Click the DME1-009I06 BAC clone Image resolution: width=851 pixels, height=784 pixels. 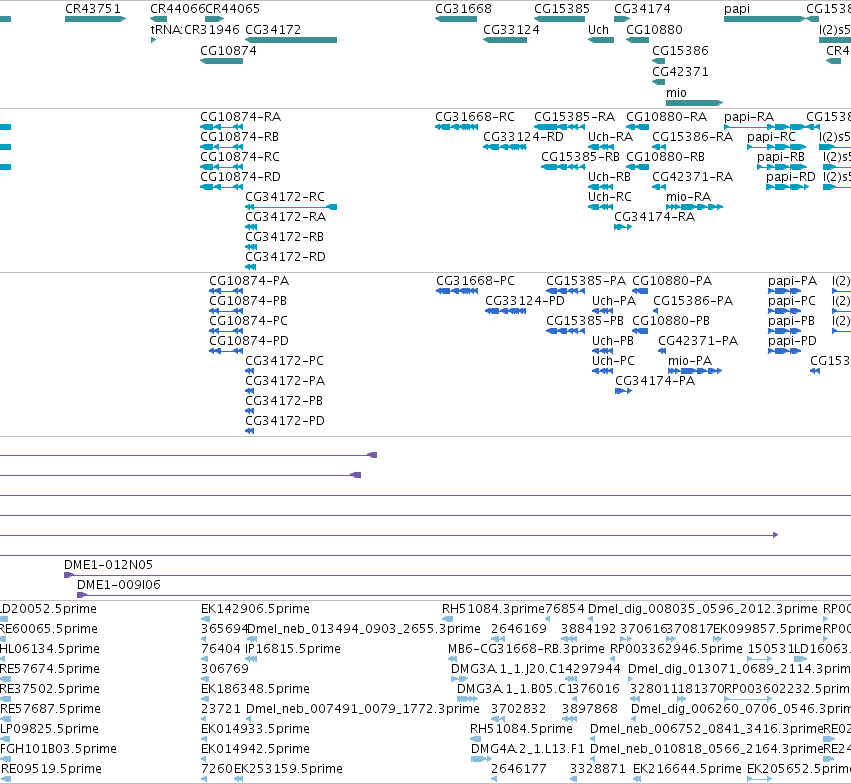point(464,595)
